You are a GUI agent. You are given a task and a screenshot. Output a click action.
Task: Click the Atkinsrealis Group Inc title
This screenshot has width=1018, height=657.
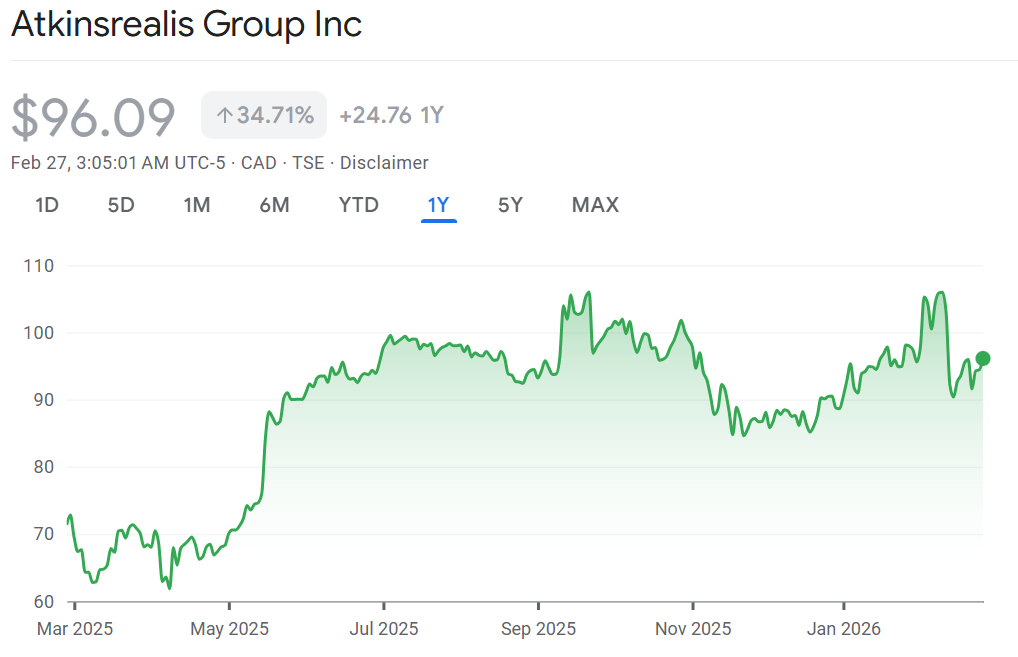[186, 25]
